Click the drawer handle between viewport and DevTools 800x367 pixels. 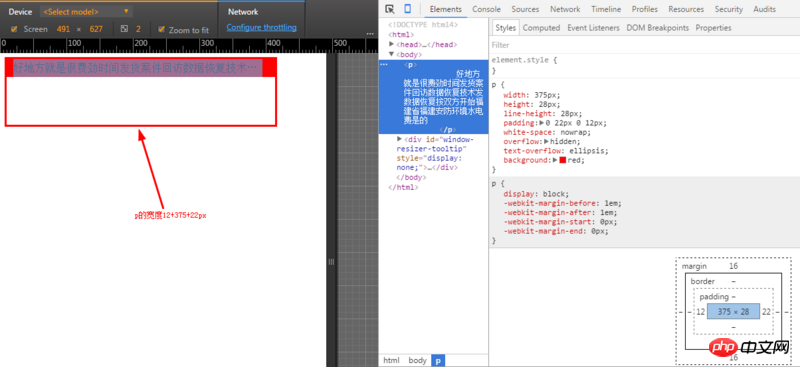point(331,261)
